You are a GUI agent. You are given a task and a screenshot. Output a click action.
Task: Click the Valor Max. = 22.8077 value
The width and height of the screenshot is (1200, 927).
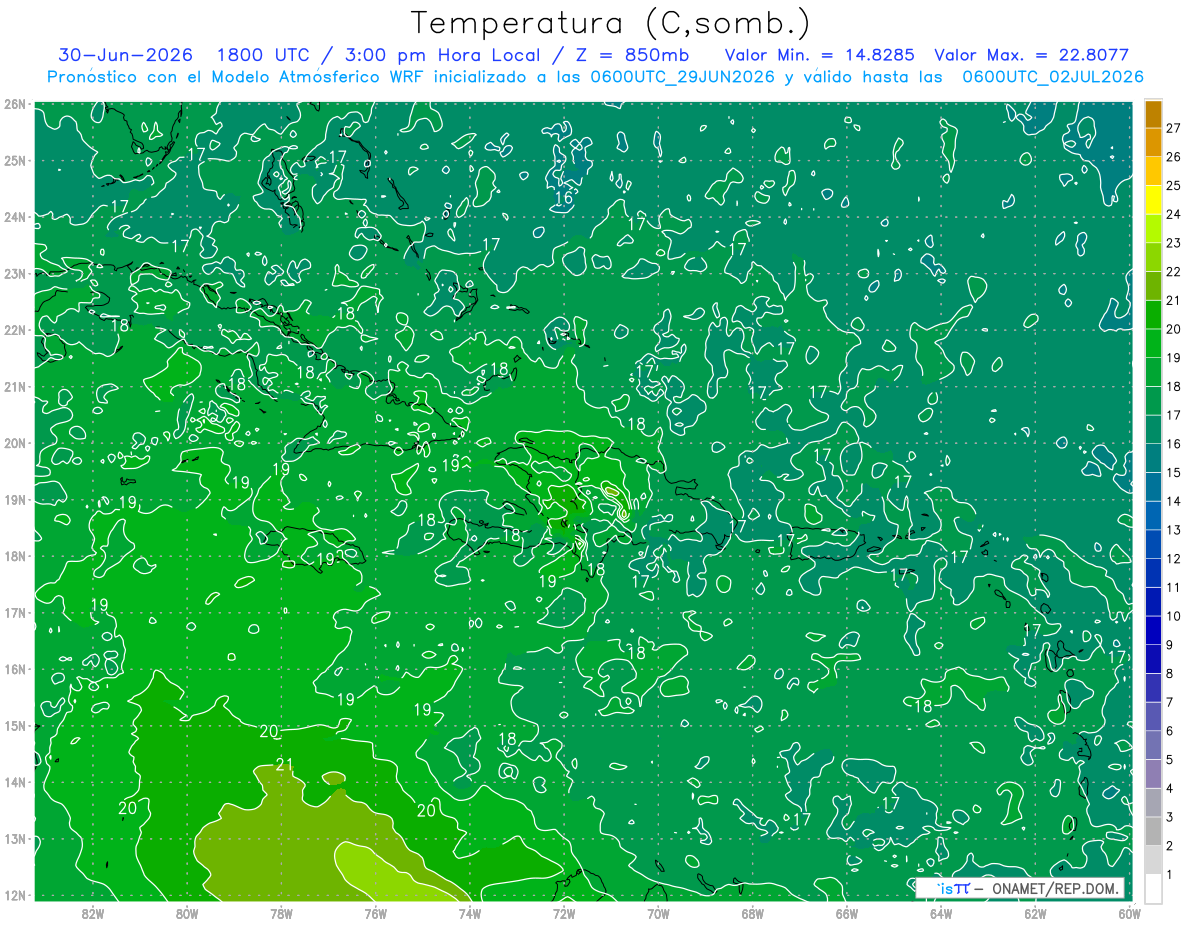point(1031,55)
